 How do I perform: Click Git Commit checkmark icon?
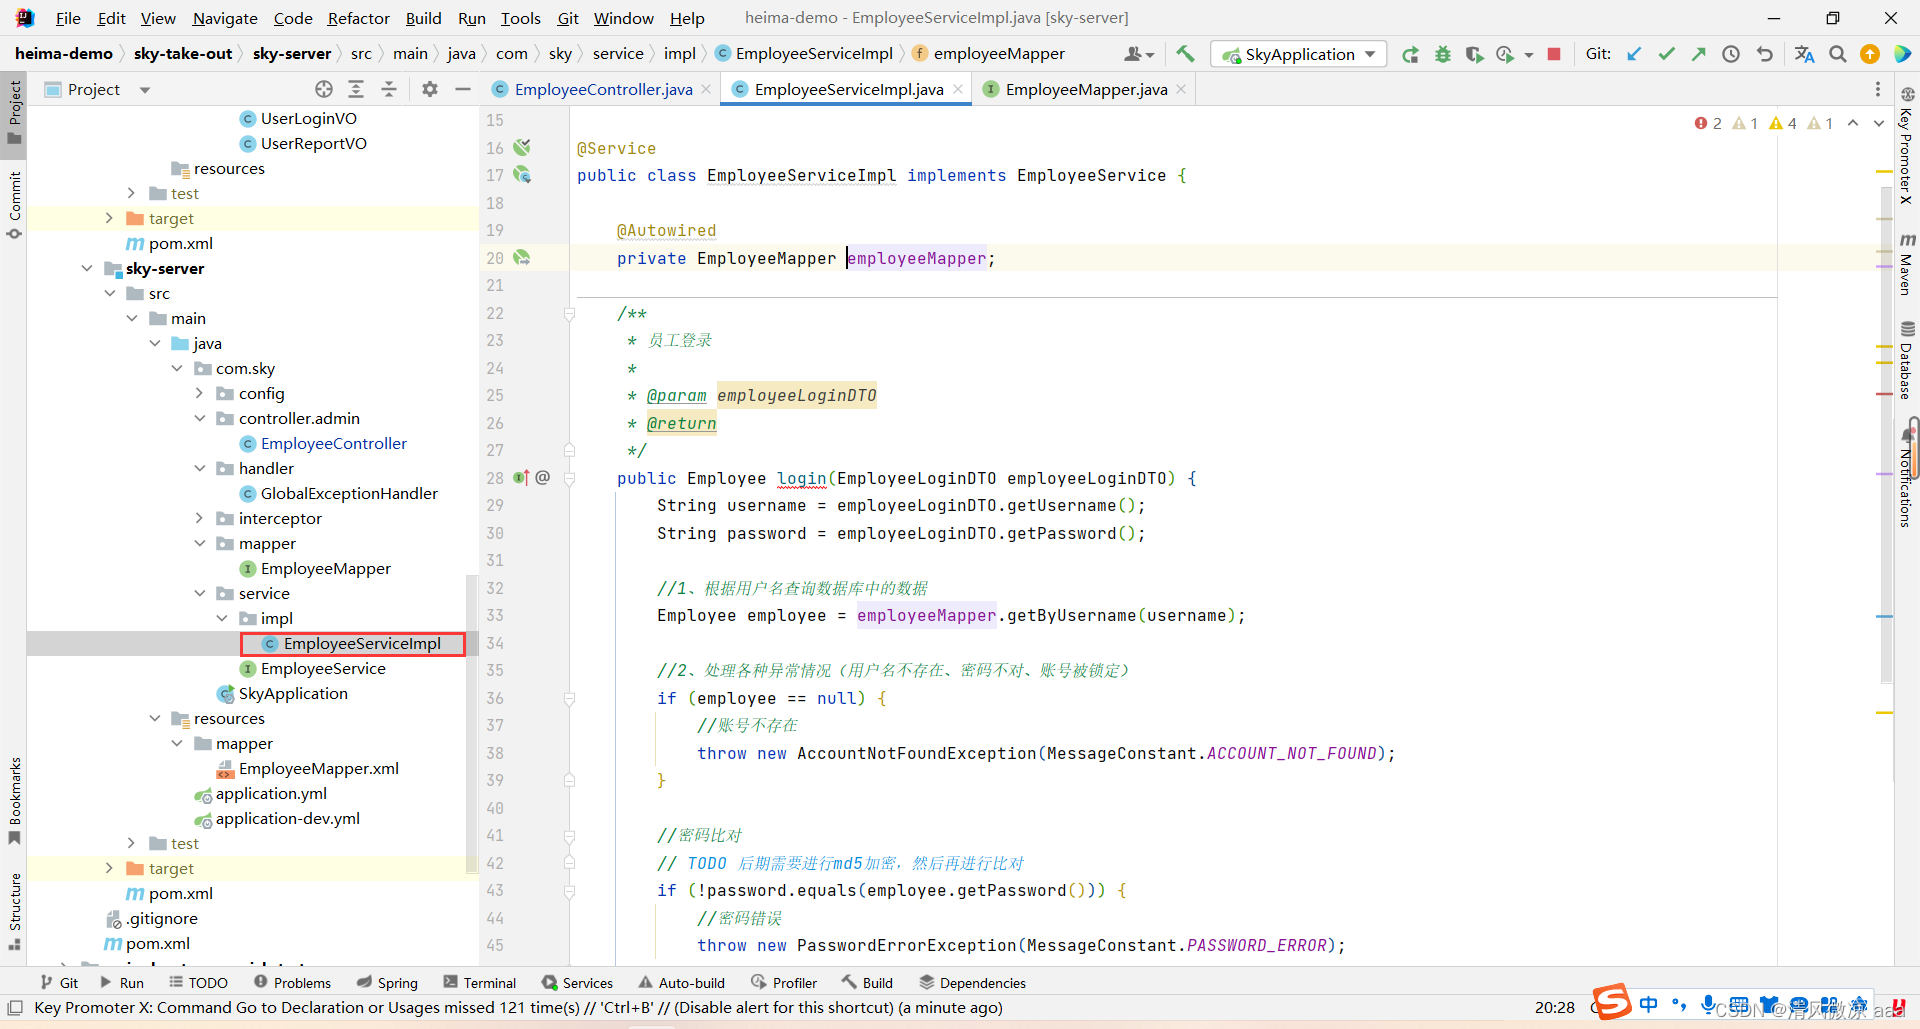(x=1666, y=54)
